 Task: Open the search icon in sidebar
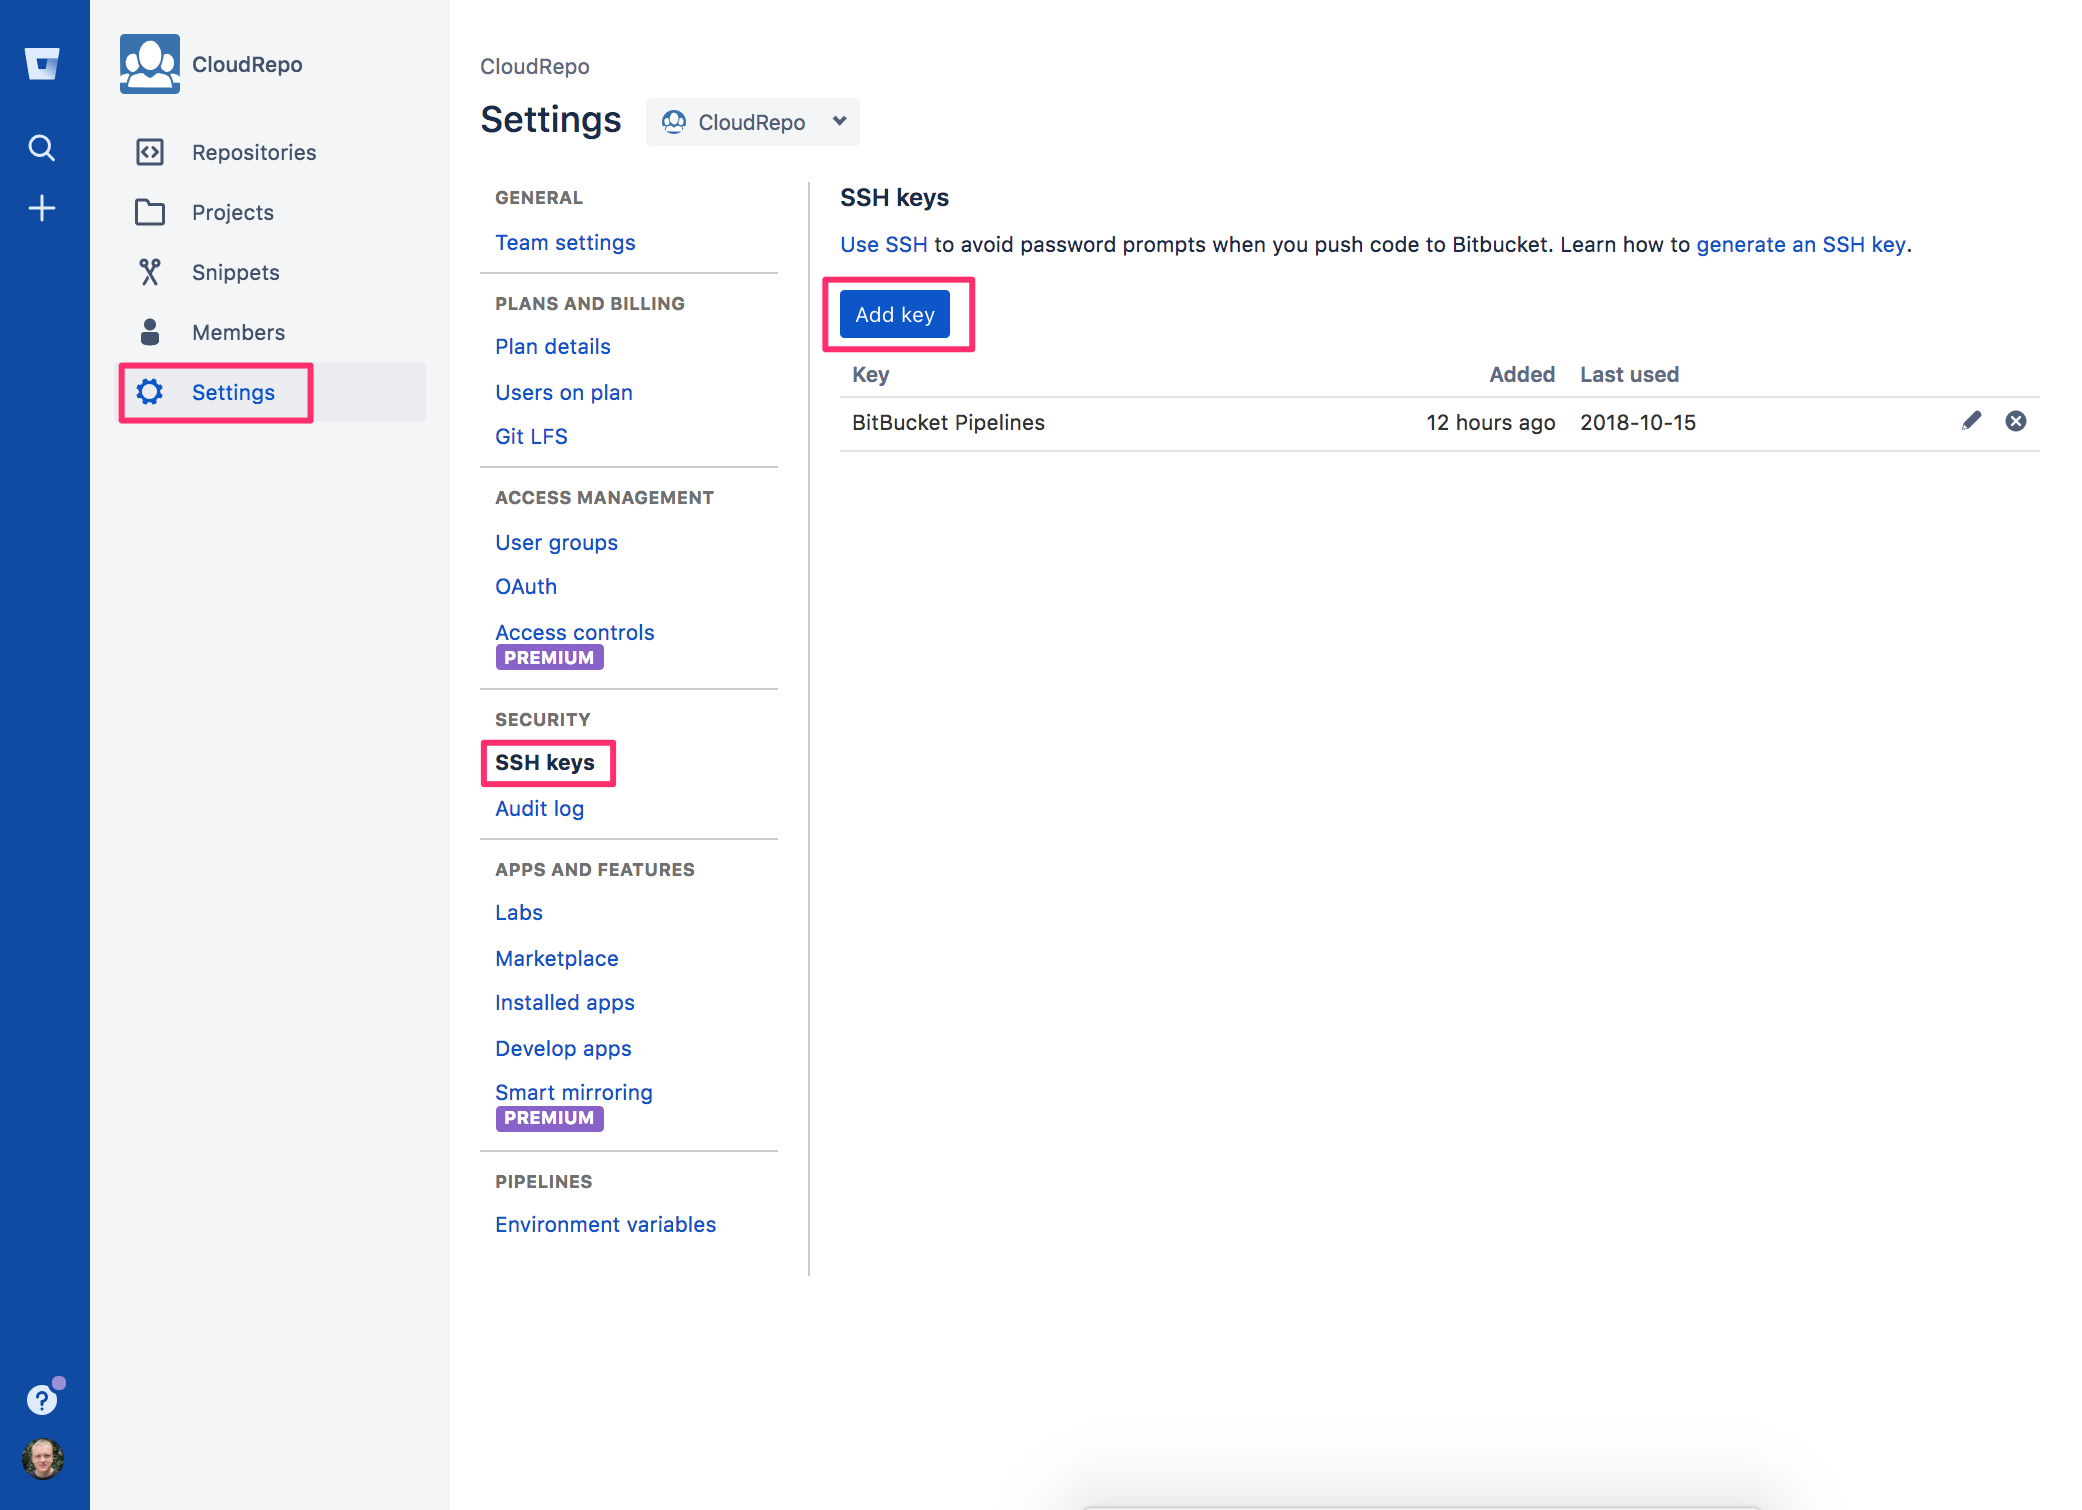point(42,148)
